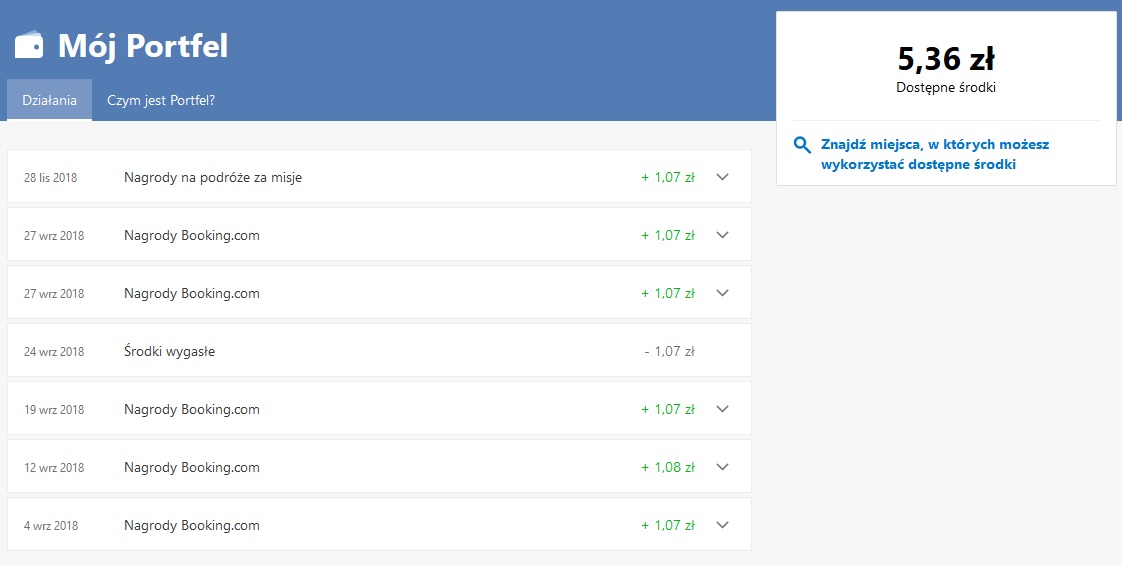Screen dimensions: 1122x568
Task: Click the + 1,07 zł amount on 28 lis row
Action: pos(668,177)
